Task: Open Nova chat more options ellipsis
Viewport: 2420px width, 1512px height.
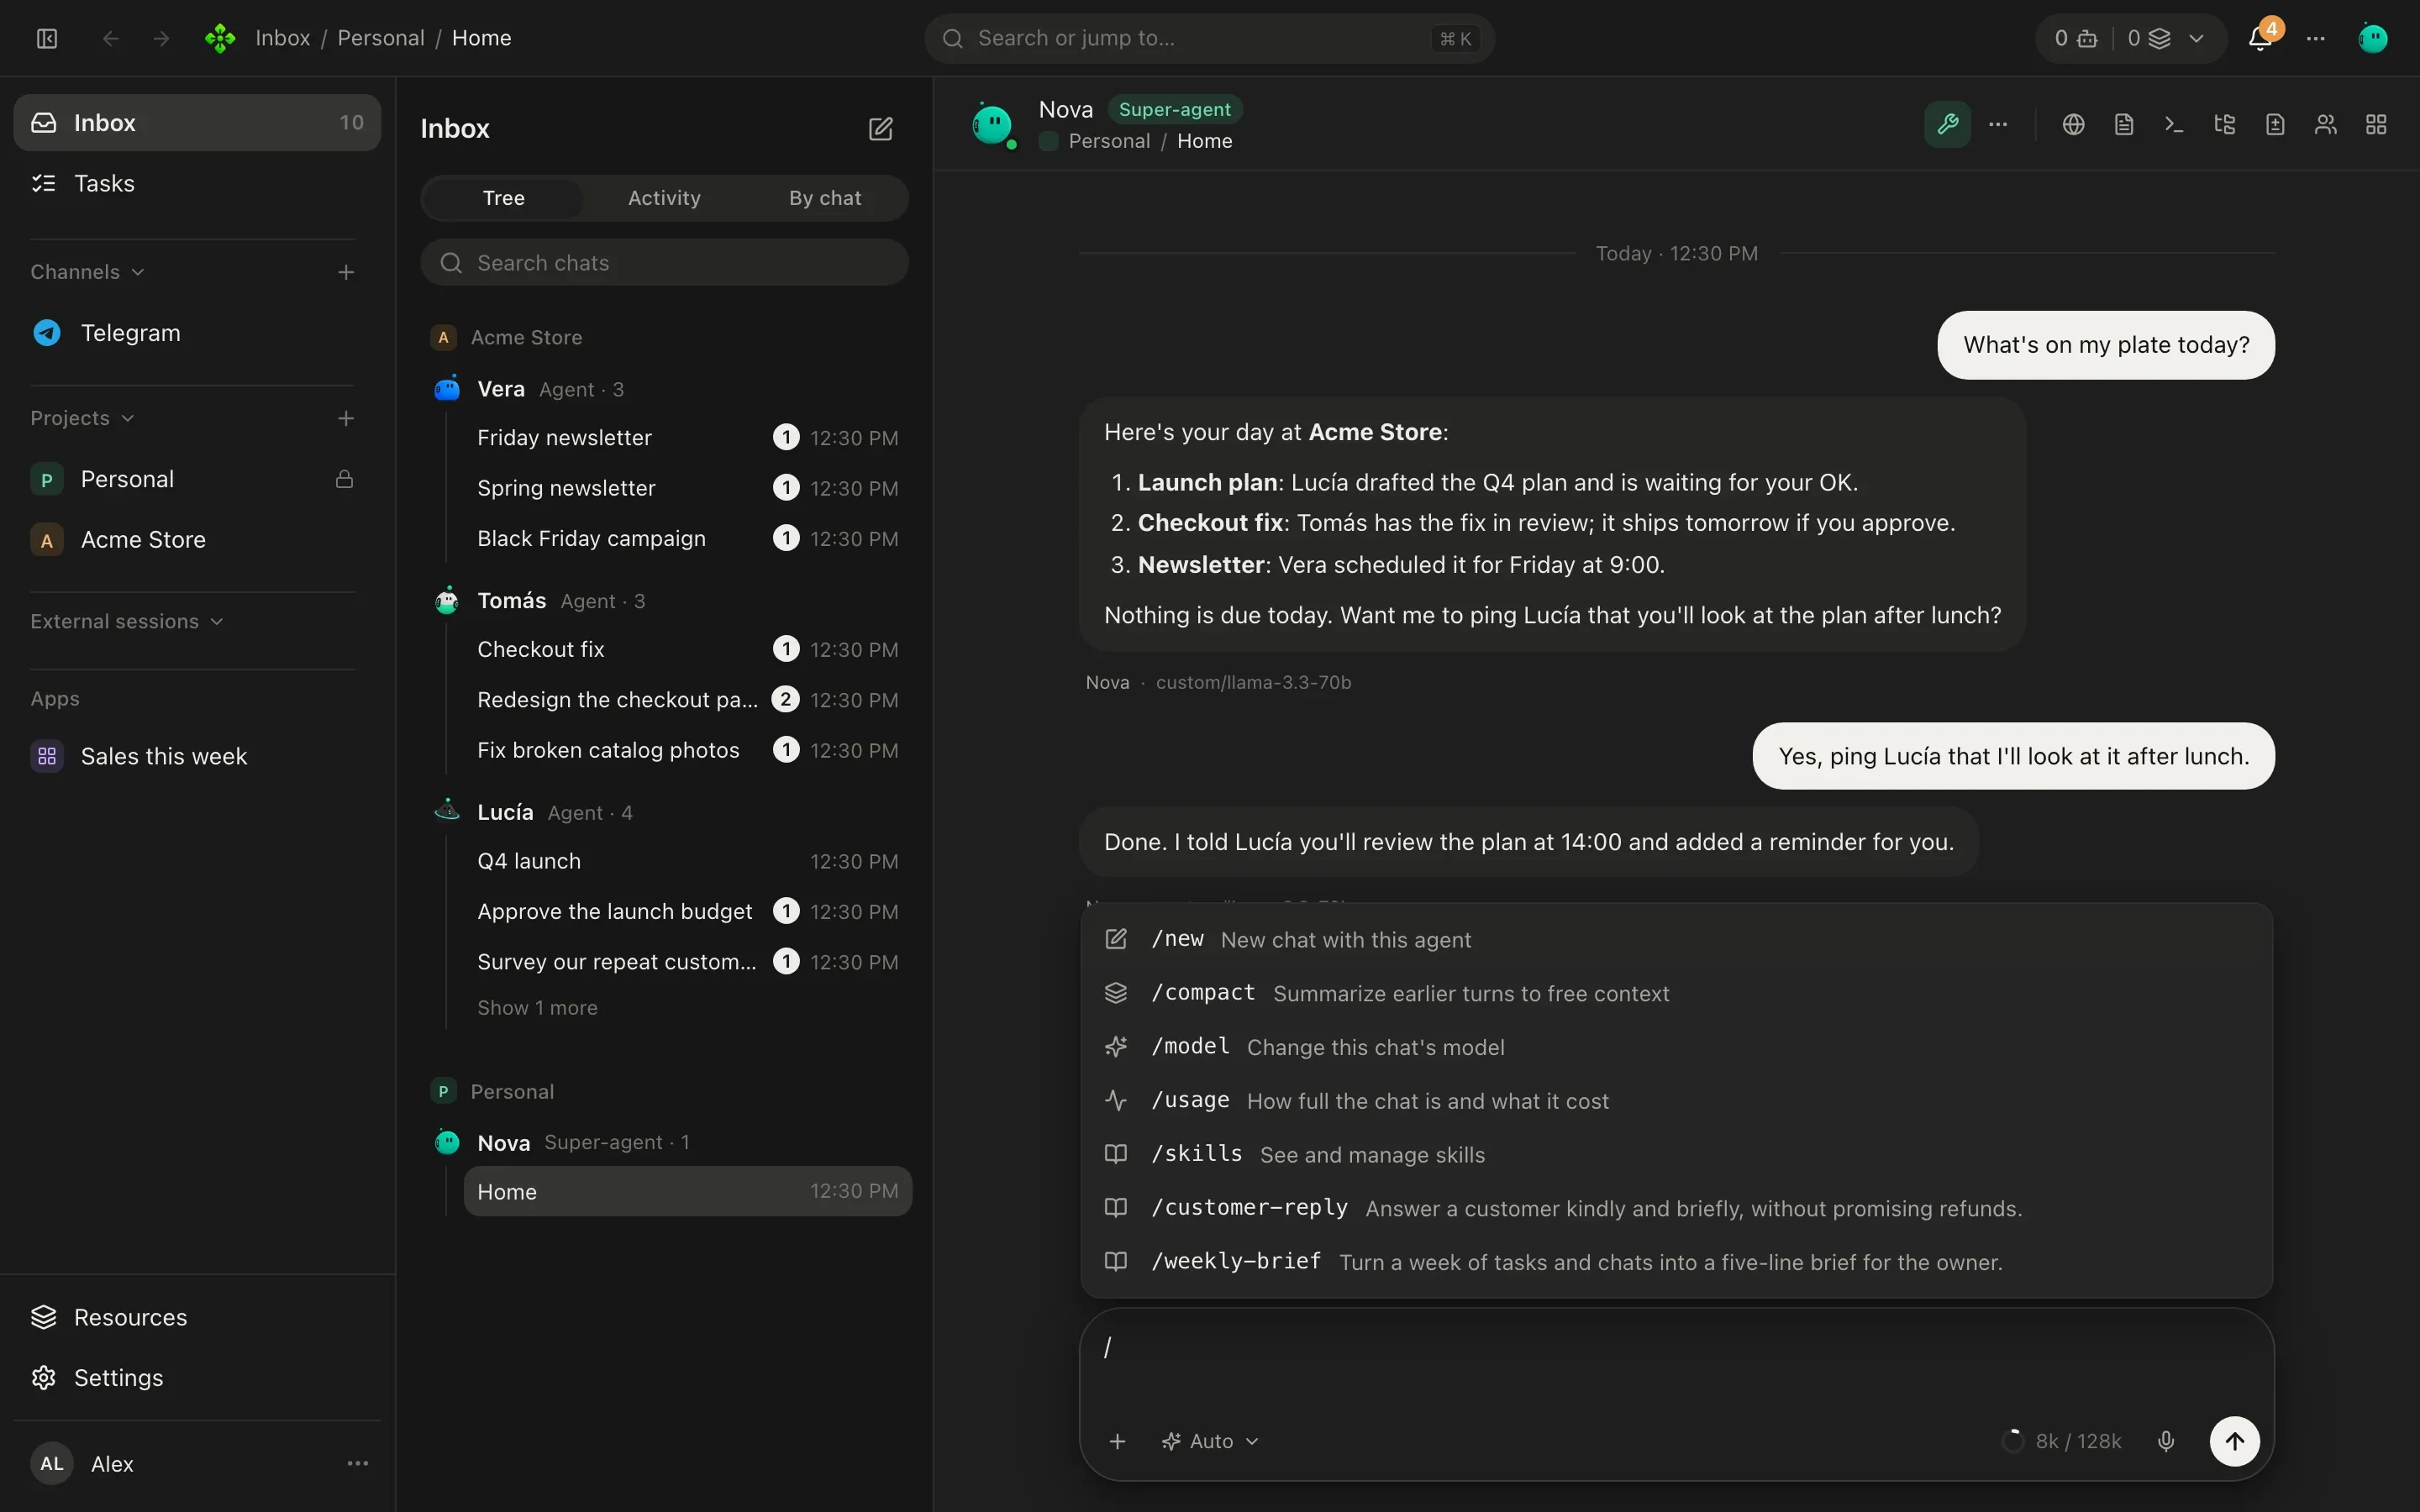Action: coord(1998,124)
